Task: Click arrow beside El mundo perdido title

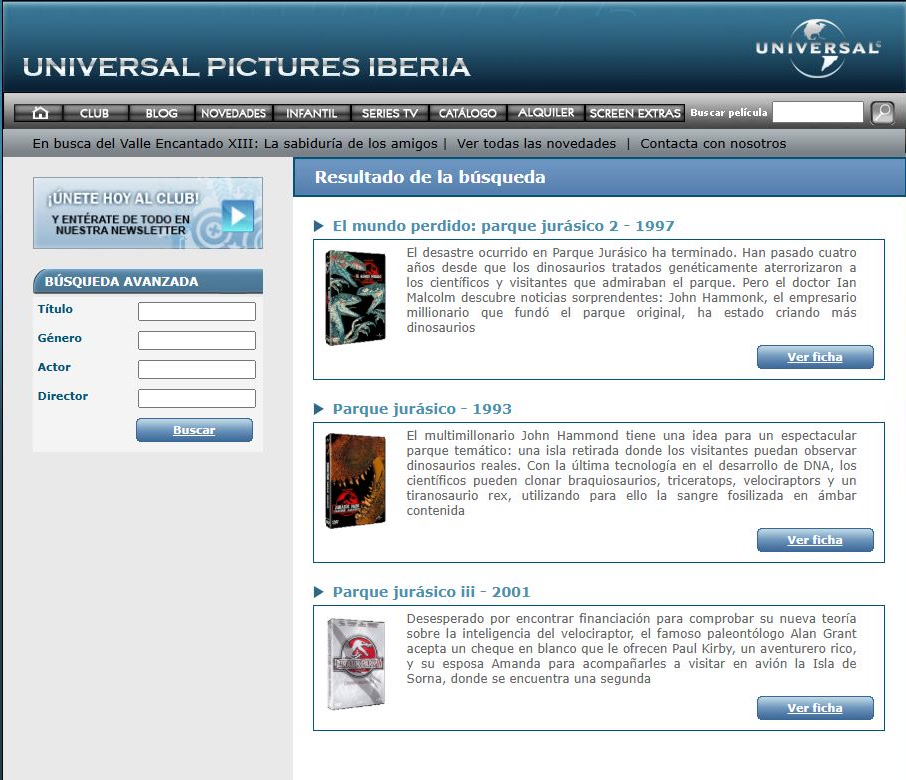Action: (318, 226)
